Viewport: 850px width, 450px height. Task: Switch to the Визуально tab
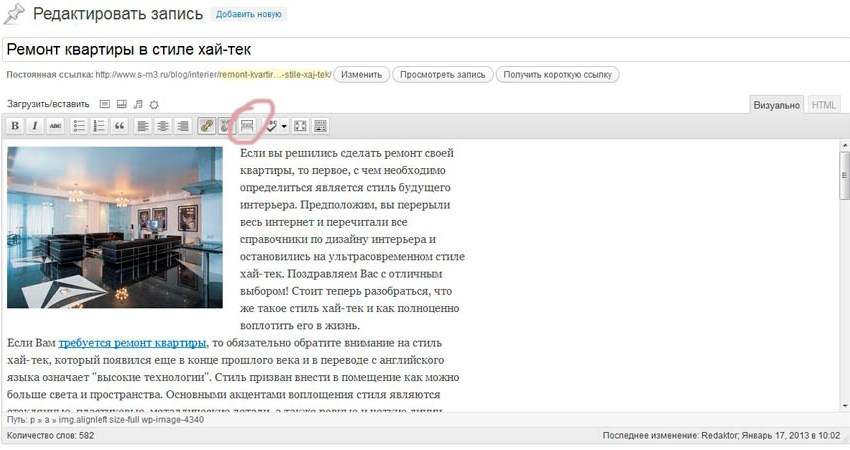777,104
